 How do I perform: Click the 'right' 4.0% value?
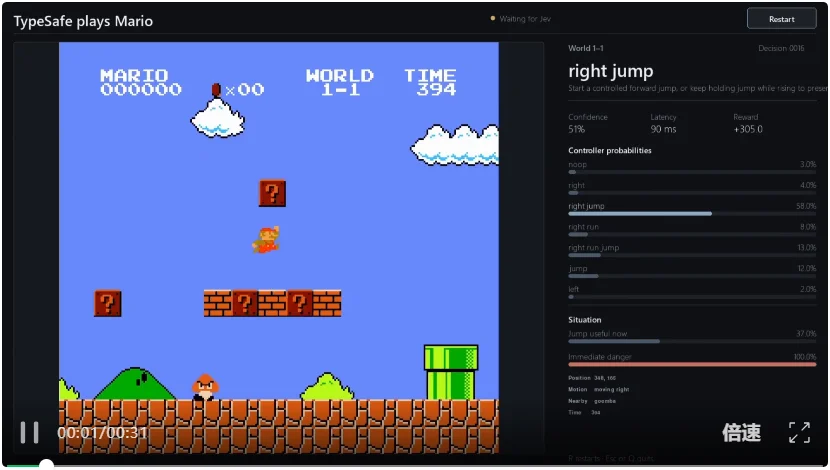808,185
